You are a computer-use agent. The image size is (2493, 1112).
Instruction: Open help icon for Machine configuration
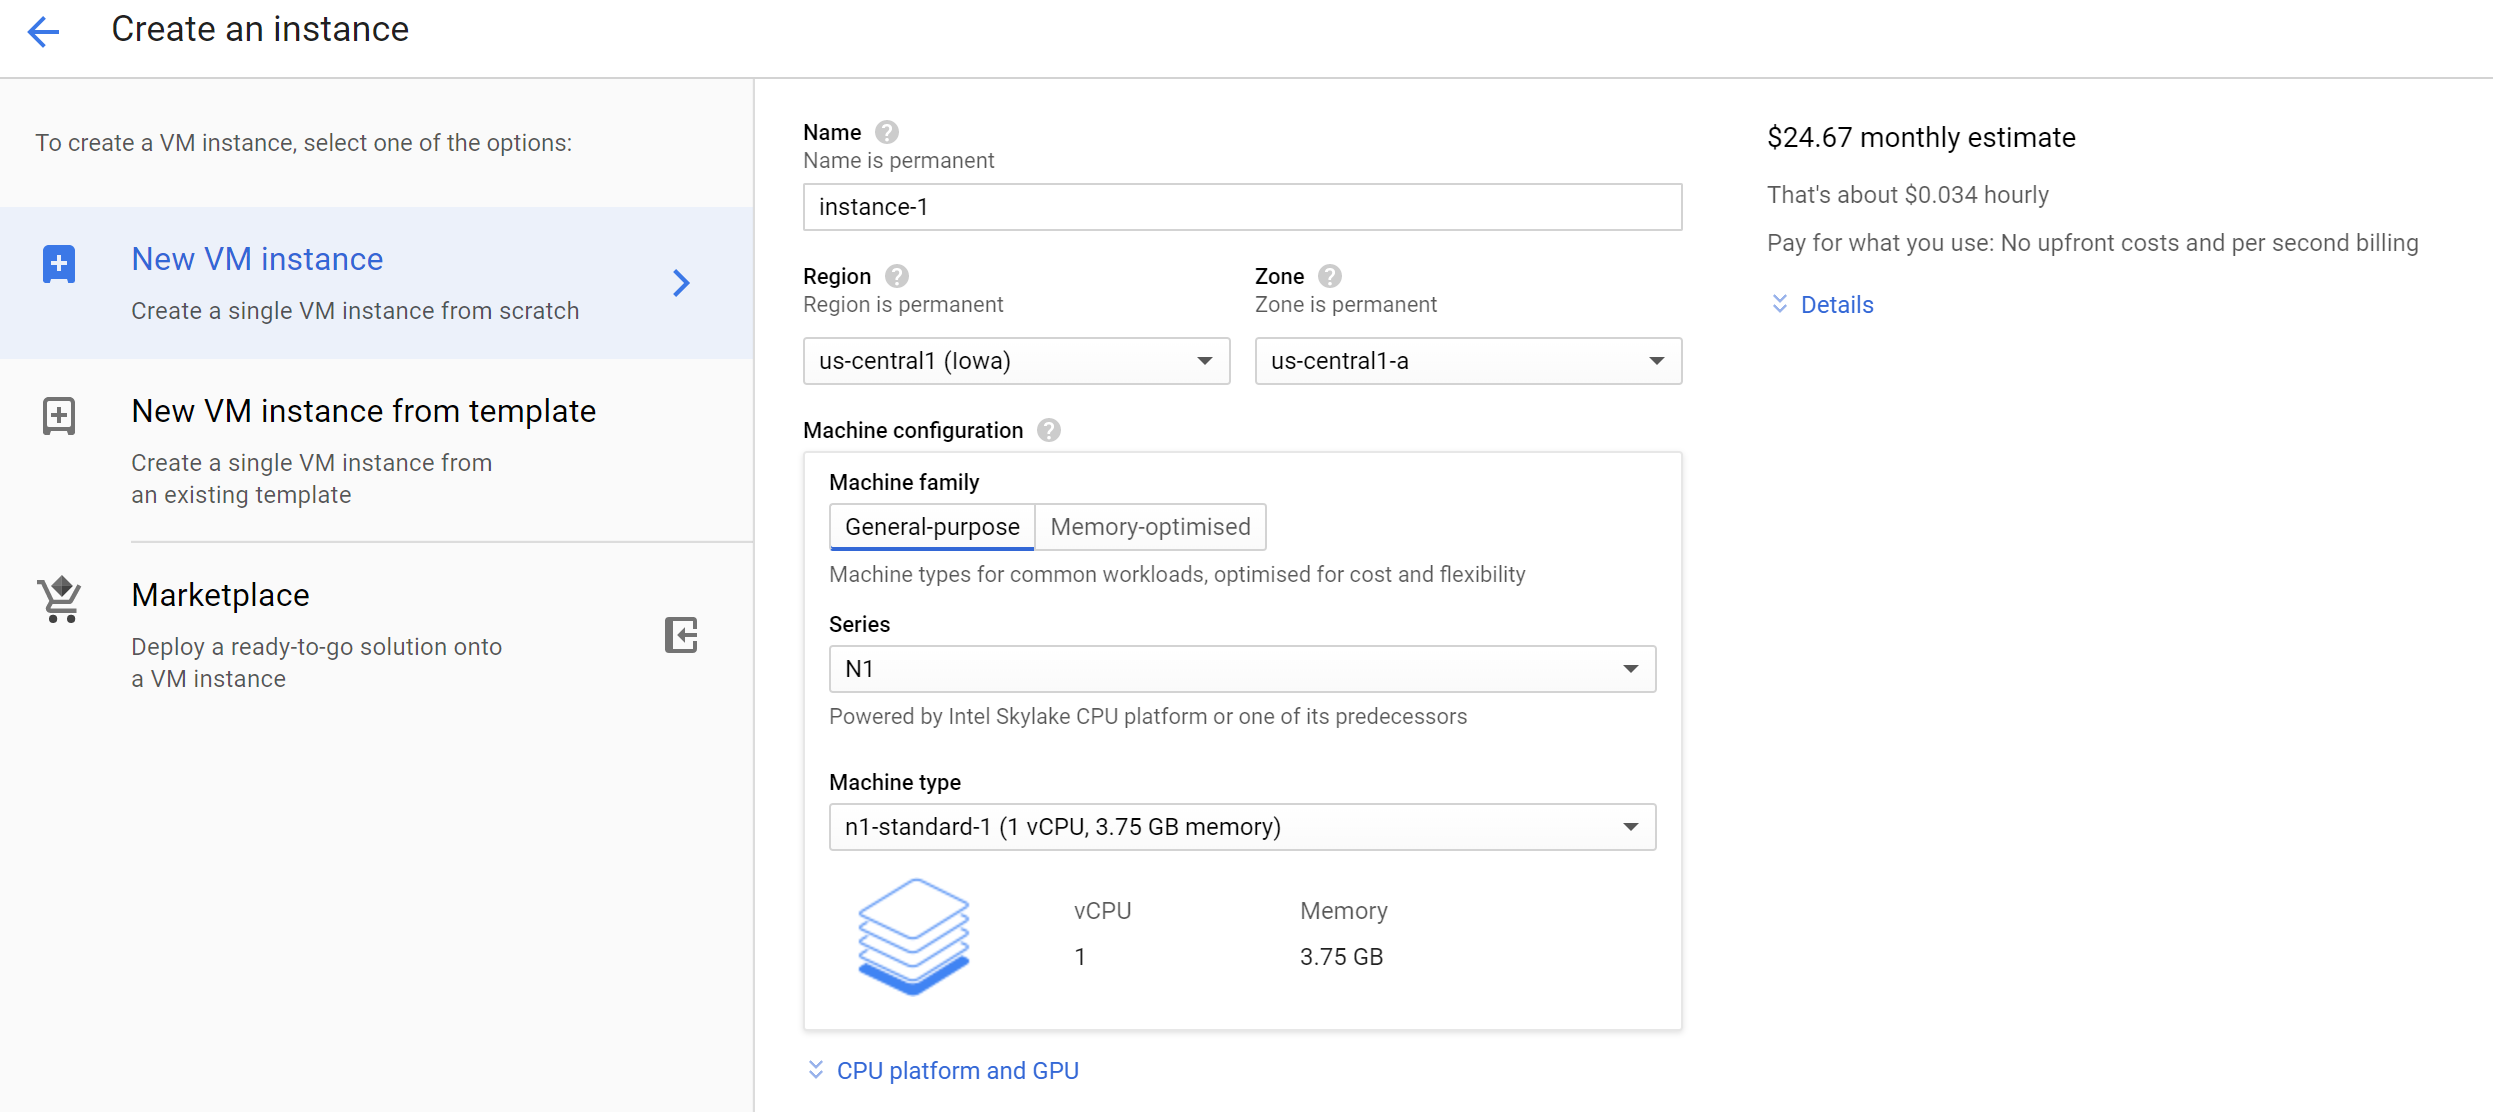coord(1049,430)
